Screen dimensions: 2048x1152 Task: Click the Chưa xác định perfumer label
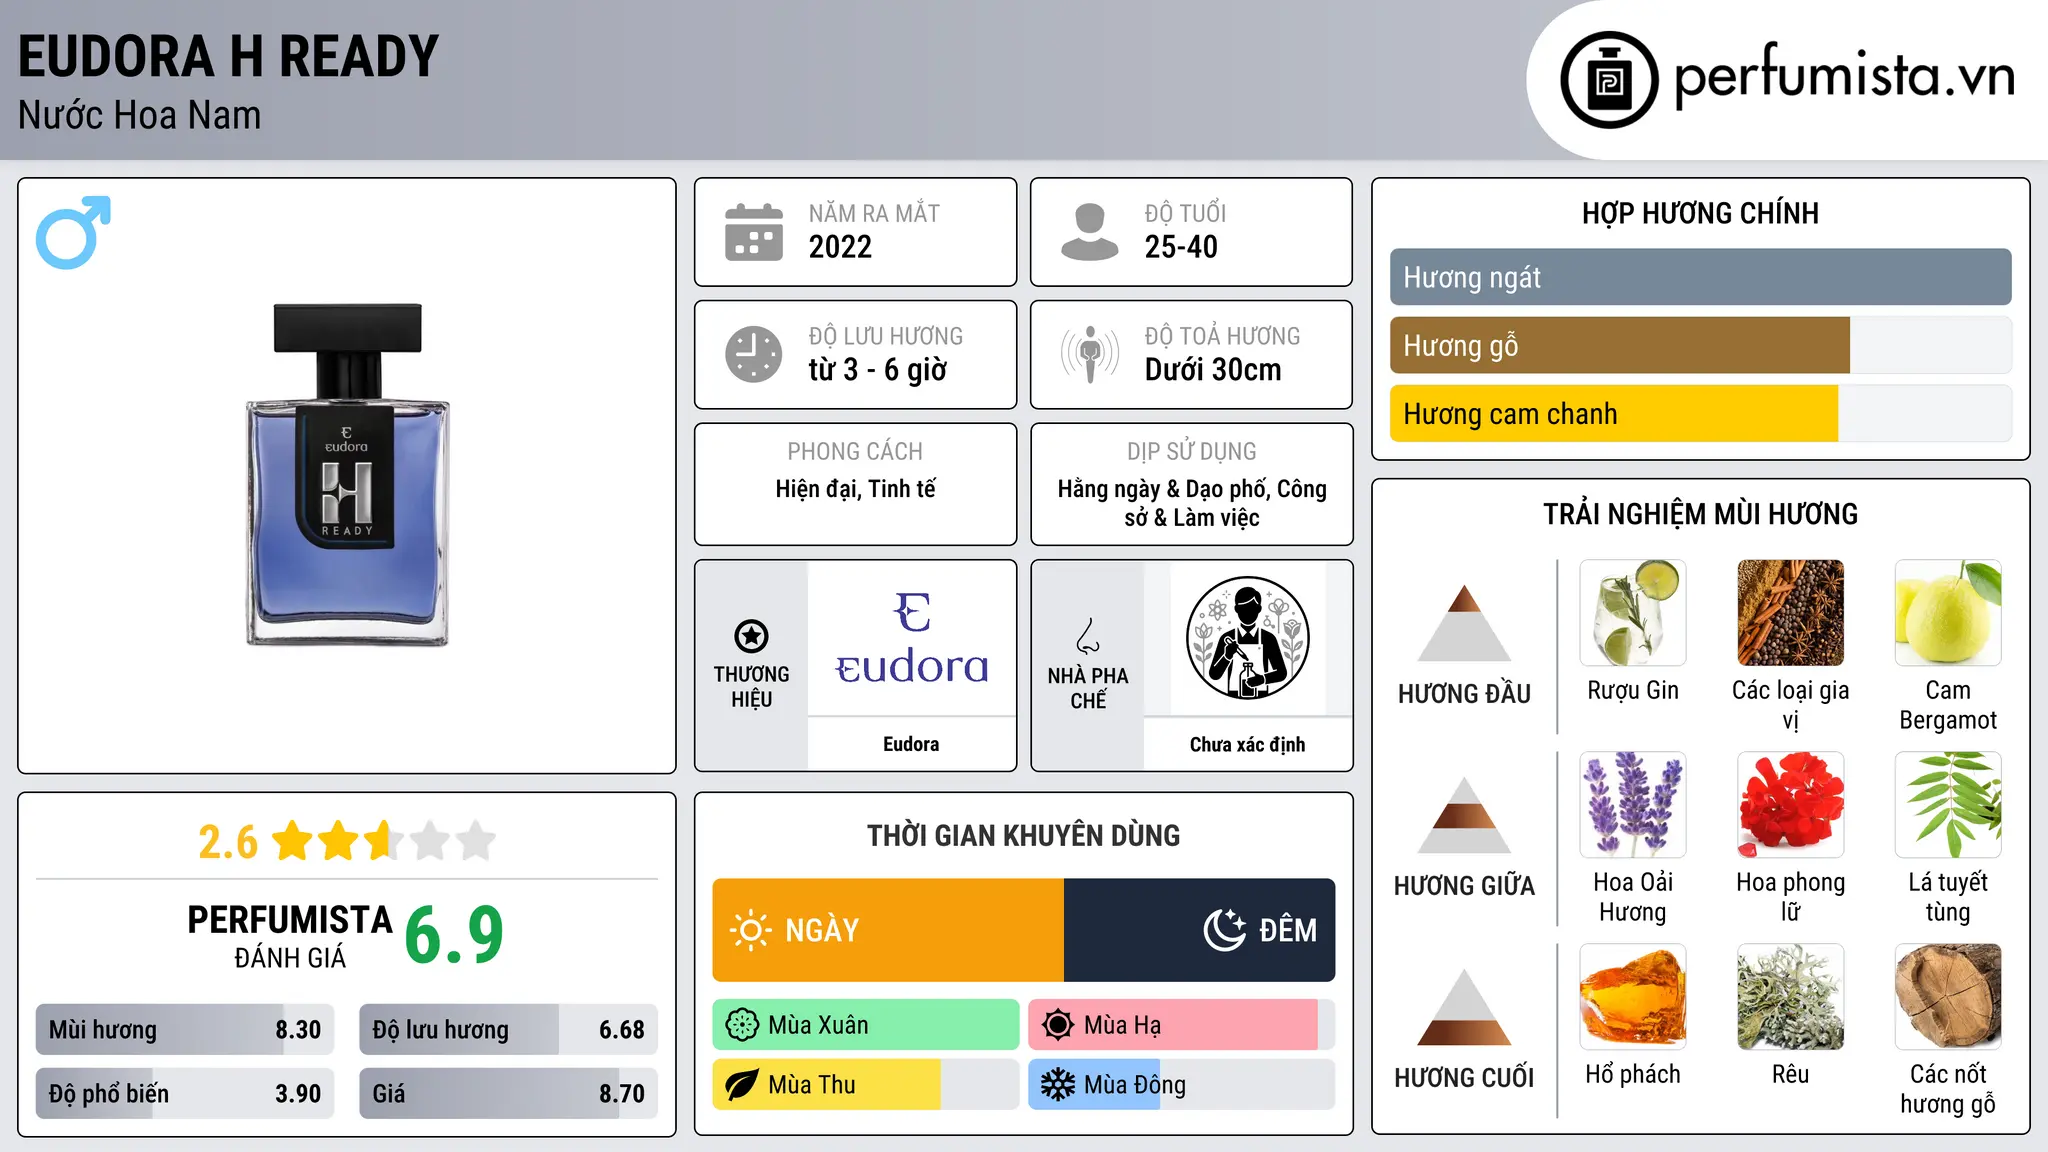point(1247,744)
